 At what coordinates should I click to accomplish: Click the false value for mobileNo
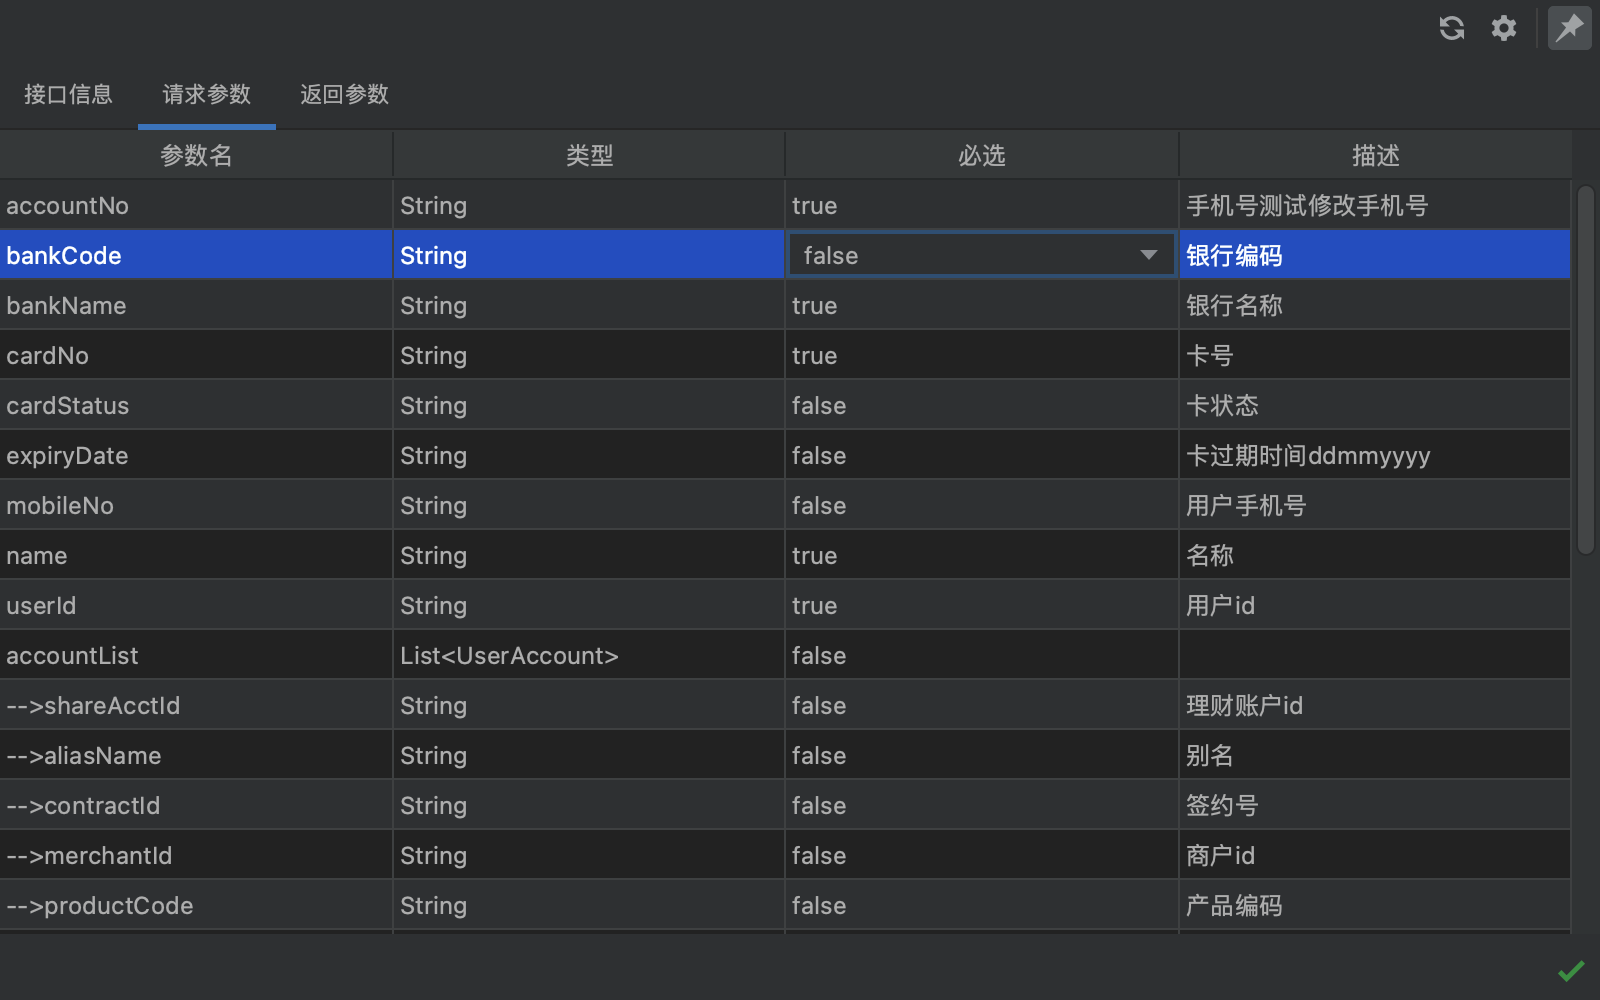pyautogui.click(x=819, y=506)
